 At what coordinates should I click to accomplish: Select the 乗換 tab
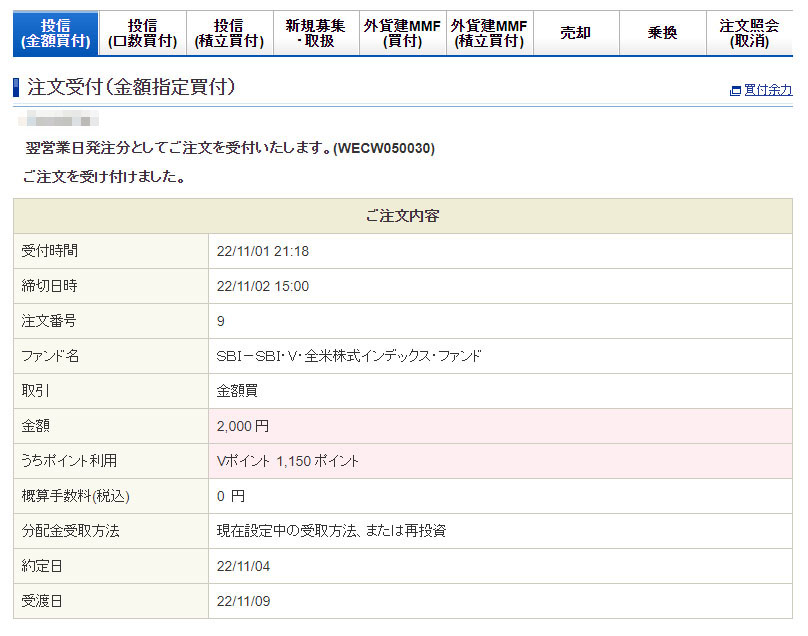point(662,33)
